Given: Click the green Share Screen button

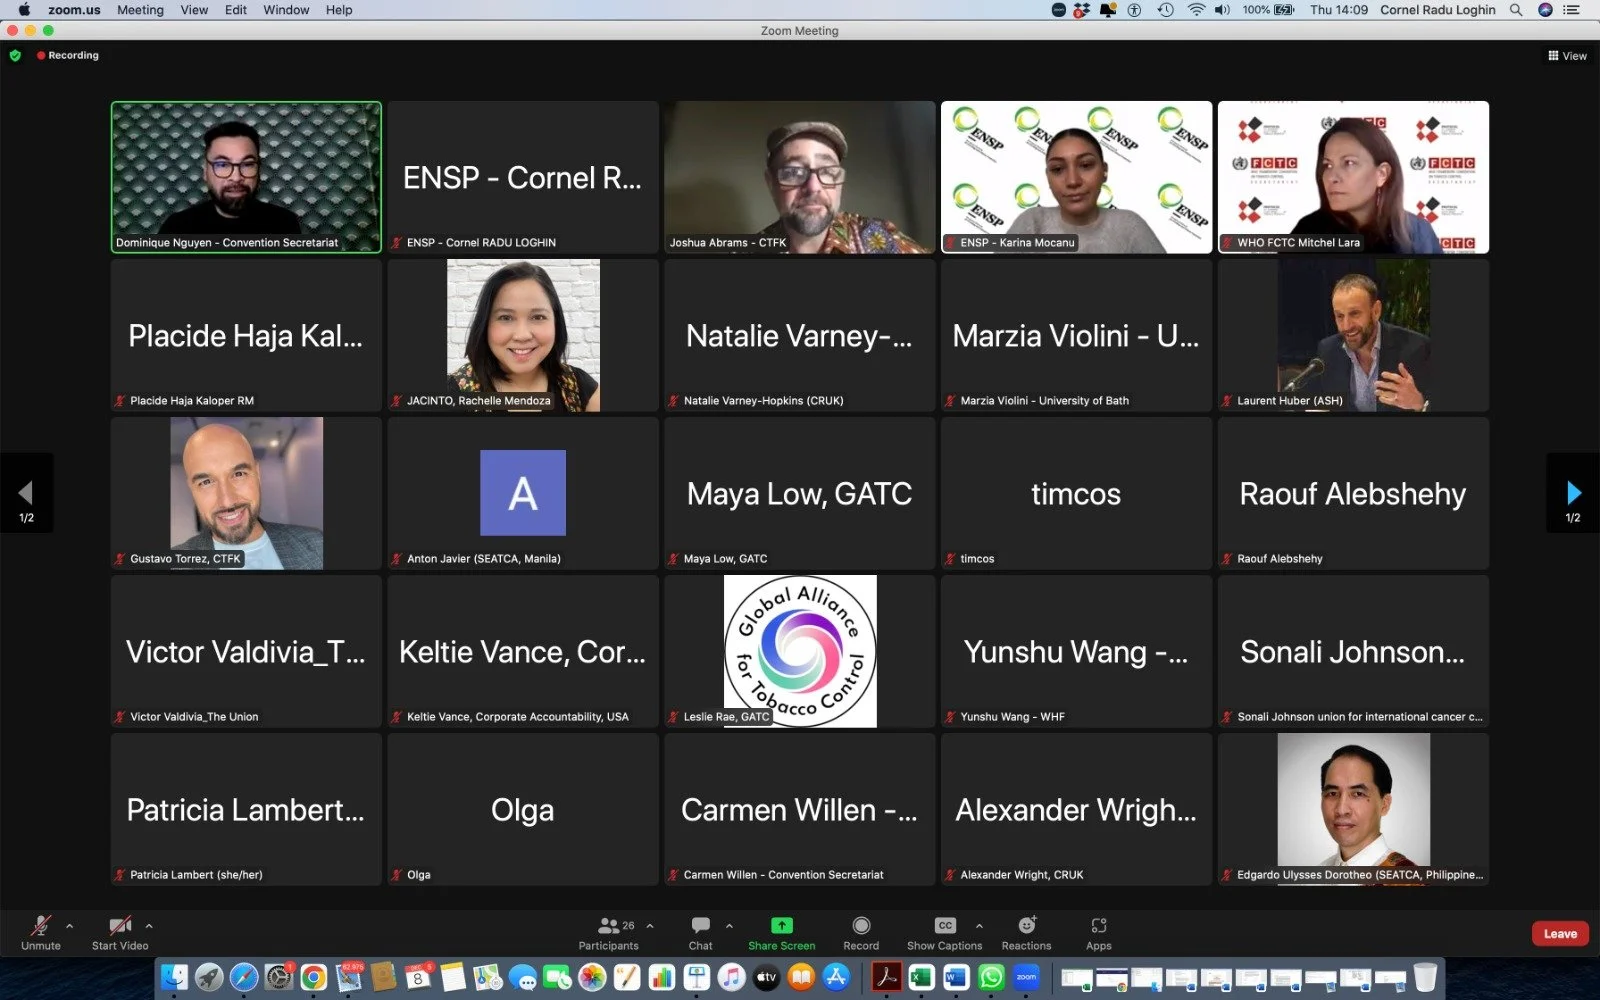Looking at the screenshot, I should pos(782,933).
